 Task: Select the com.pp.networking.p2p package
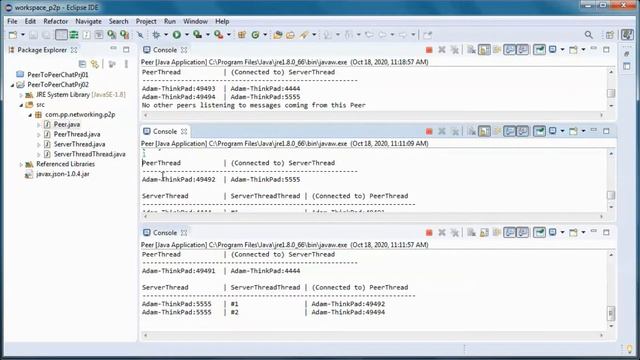coord(80,115)
